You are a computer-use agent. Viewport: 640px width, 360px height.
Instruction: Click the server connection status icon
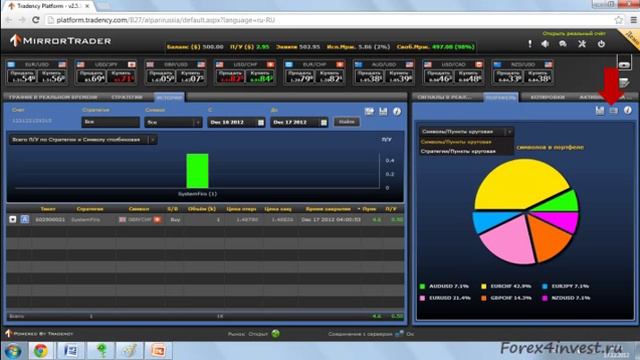(x=399, y=333)
